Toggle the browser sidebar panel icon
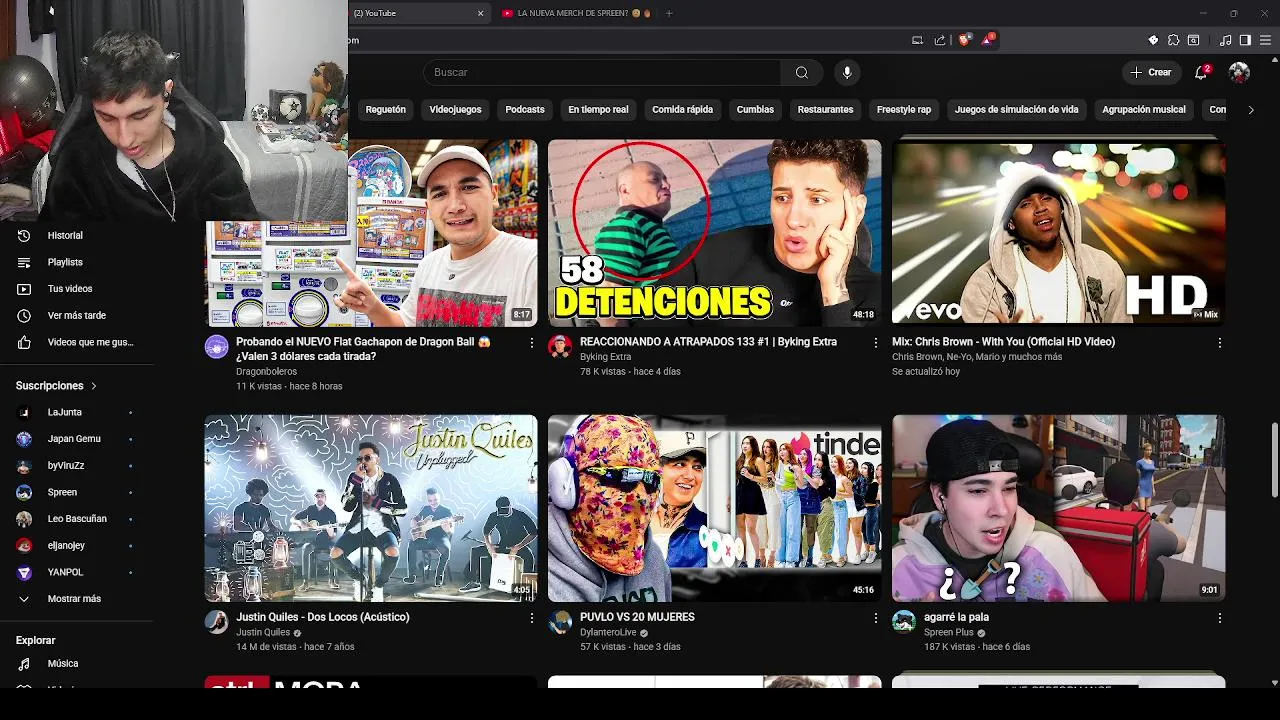 [x=1245, y=40]
